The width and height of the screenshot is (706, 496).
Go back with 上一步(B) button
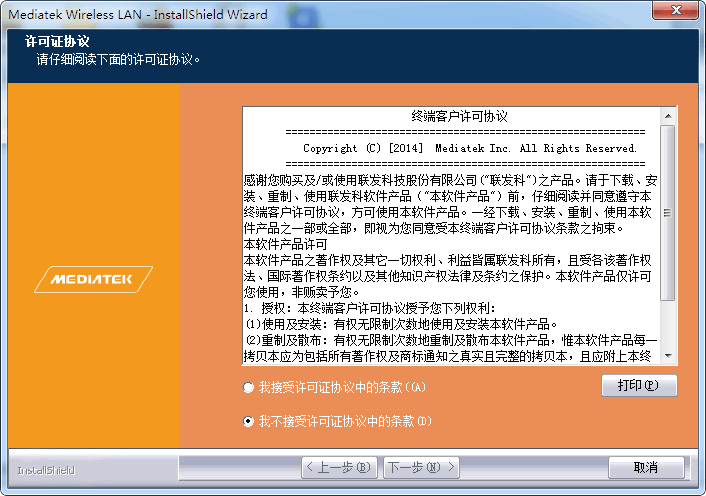click(339, 467)
